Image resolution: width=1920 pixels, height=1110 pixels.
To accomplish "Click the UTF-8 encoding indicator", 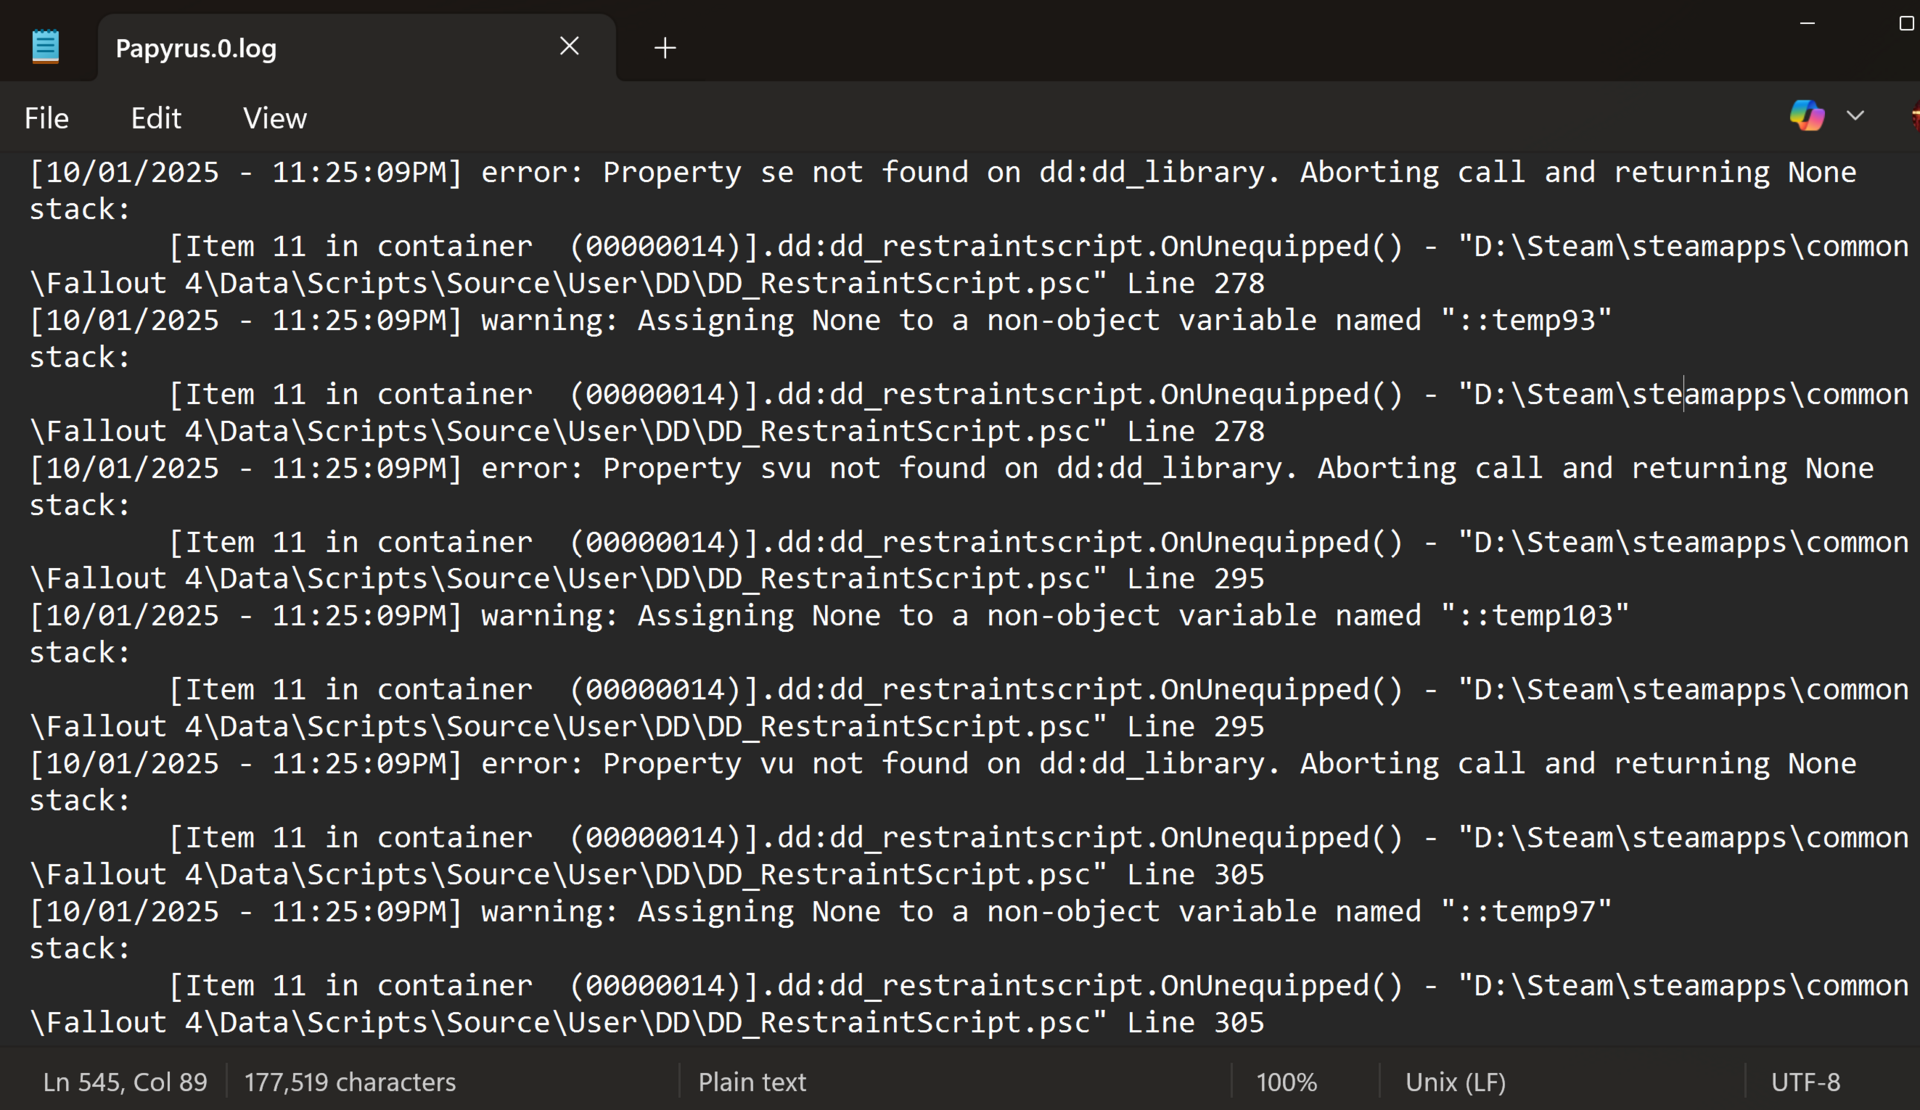I will 1805,1082.
